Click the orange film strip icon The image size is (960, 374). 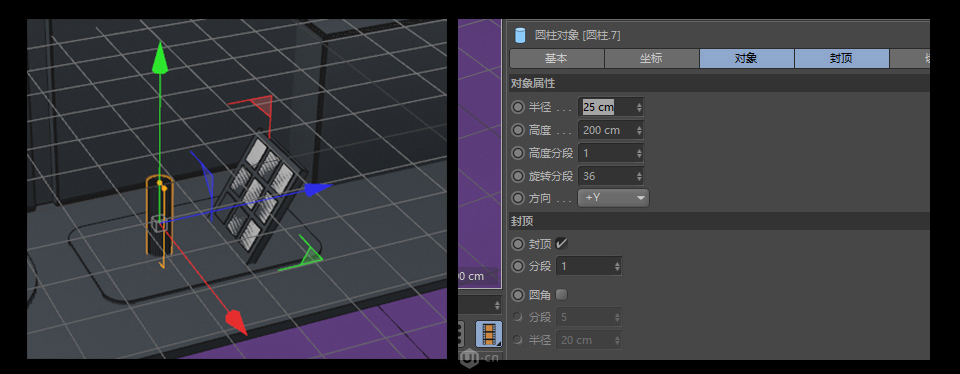[489, 334]
